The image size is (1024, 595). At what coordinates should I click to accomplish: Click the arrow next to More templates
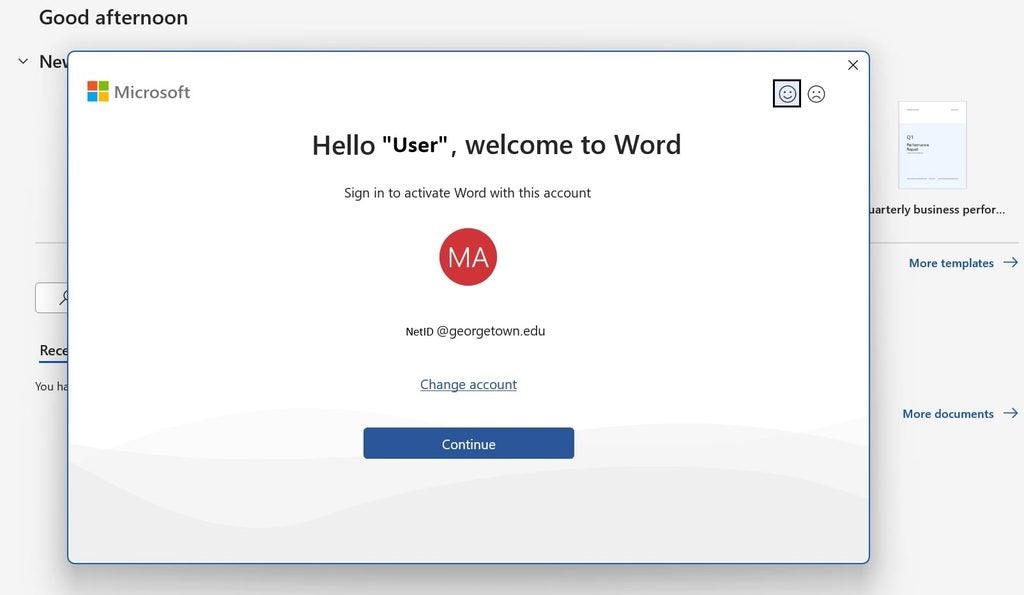[1010, 263]
